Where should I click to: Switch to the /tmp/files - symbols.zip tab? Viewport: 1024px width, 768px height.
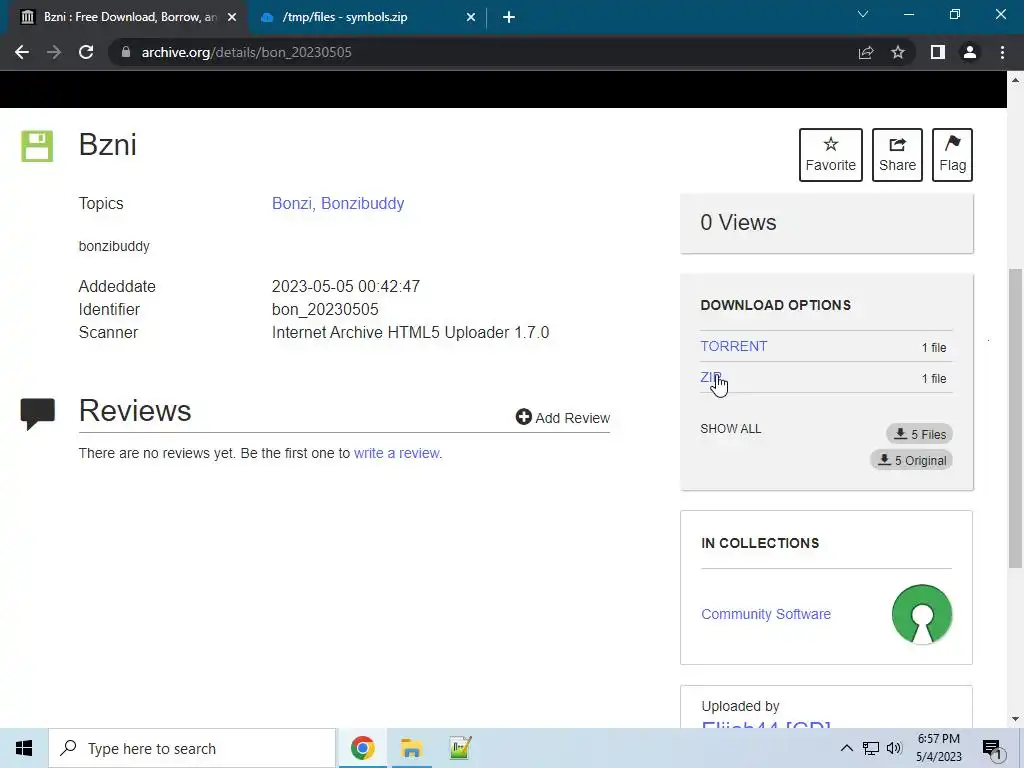[368, 18]
